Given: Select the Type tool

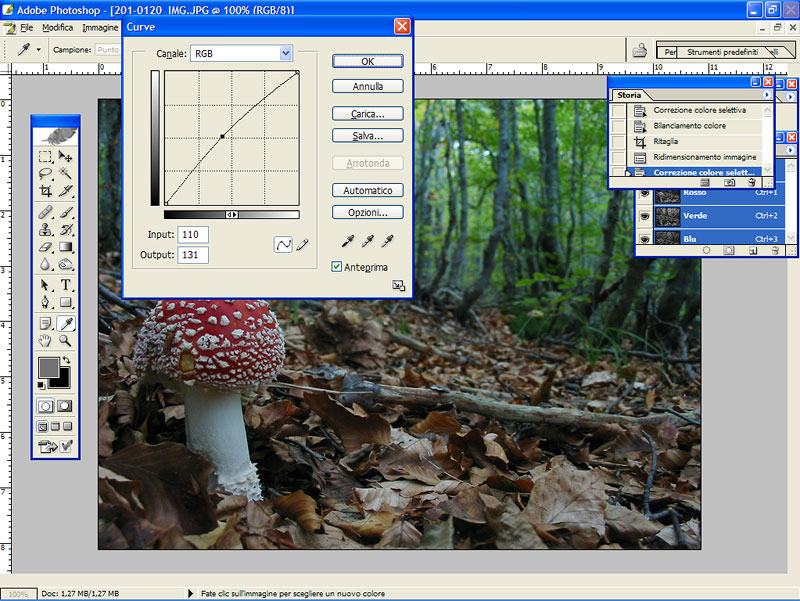Looking at the screenshot, I should pyautogui.click(x=65, y=285).
